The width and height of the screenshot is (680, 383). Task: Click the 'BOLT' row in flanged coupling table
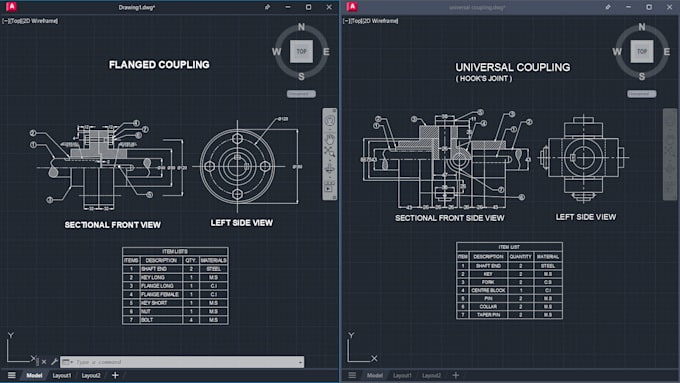point(175,320)
